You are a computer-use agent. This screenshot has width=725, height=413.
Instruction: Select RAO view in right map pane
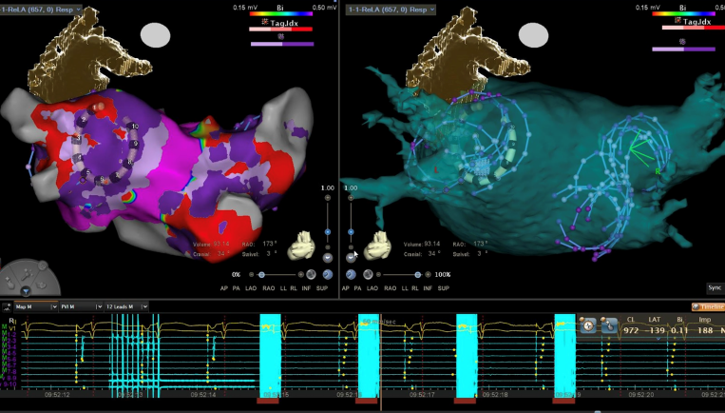pyautogui.click(x=390, y=288)
